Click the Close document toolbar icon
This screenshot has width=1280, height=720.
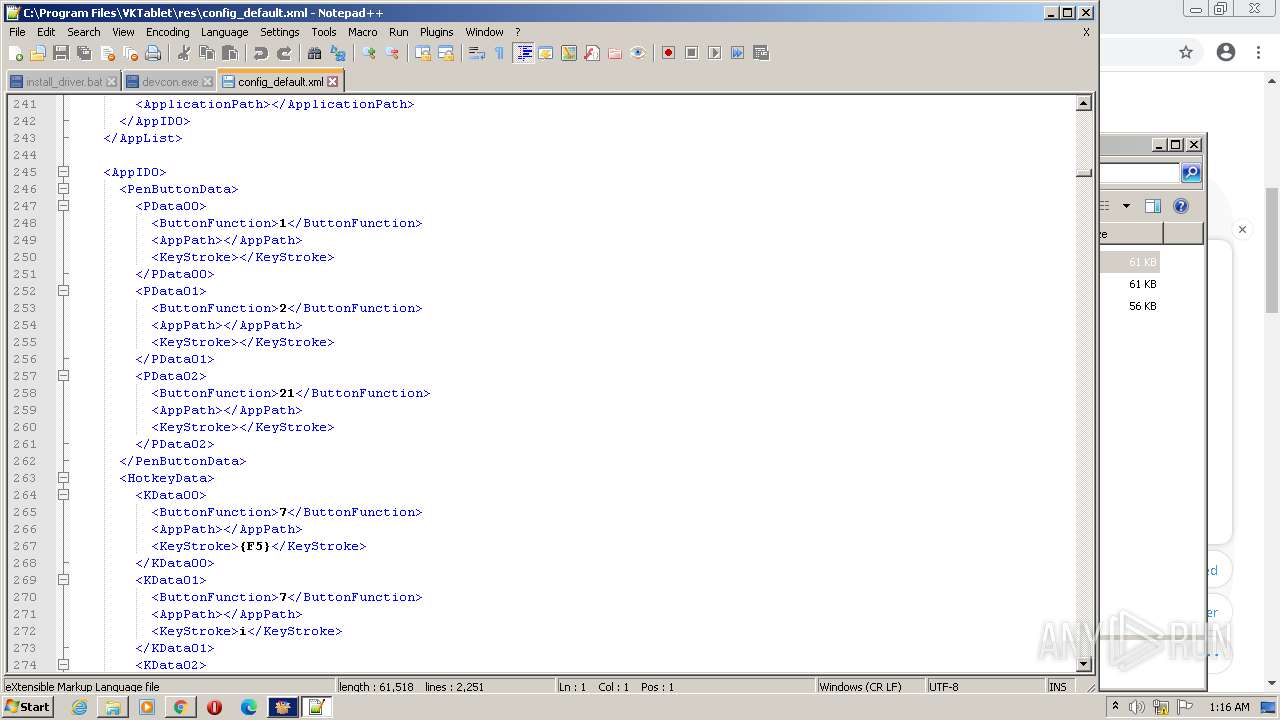[107, 53]
